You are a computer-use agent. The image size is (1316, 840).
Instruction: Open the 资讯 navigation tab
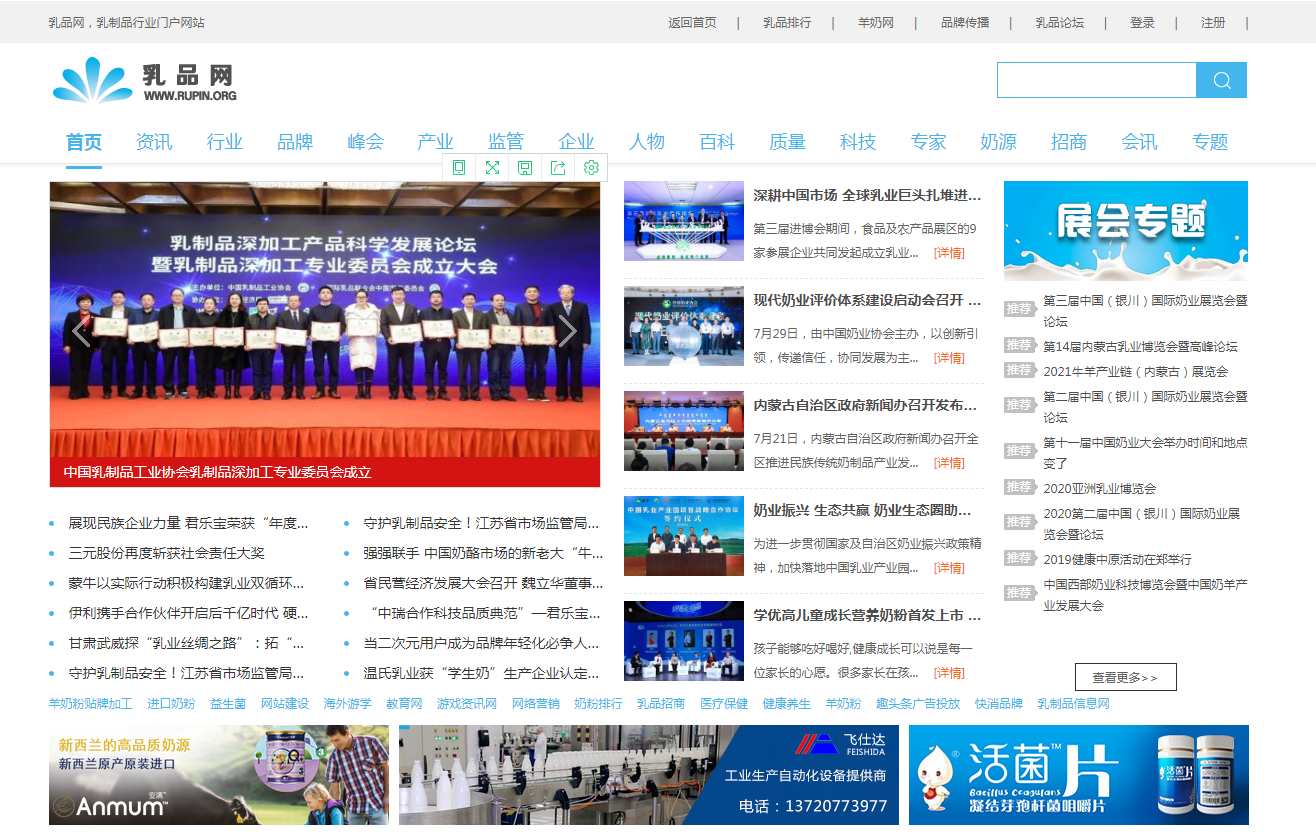point(154,142)
